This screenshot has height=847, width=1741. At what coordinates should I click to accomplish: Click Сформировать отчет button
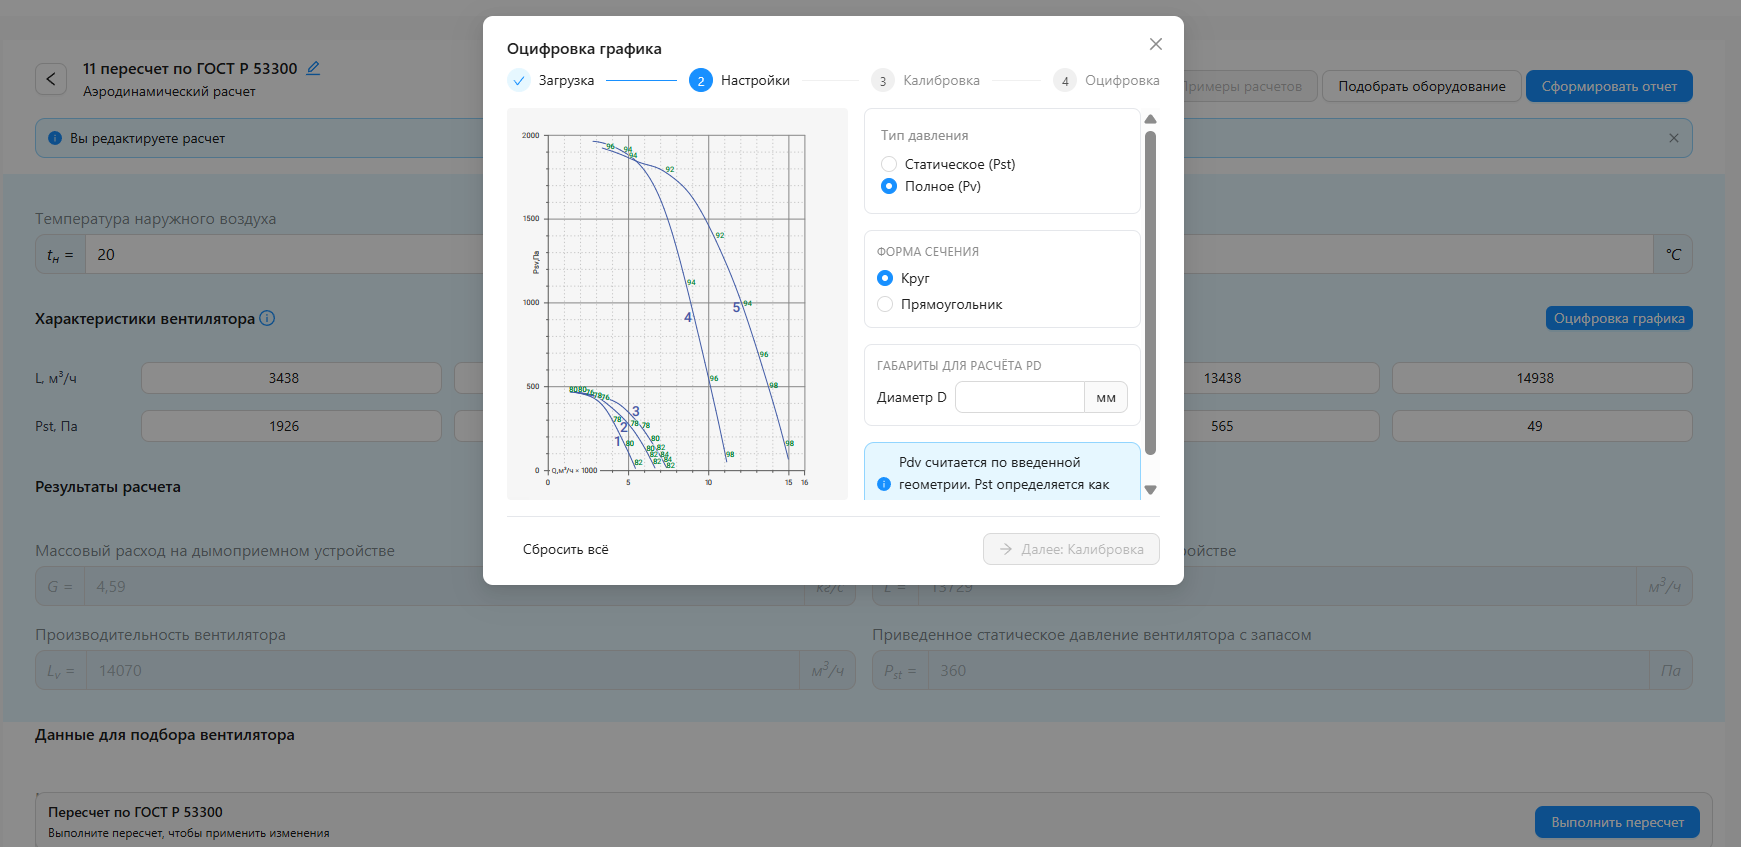(1608, 86)
